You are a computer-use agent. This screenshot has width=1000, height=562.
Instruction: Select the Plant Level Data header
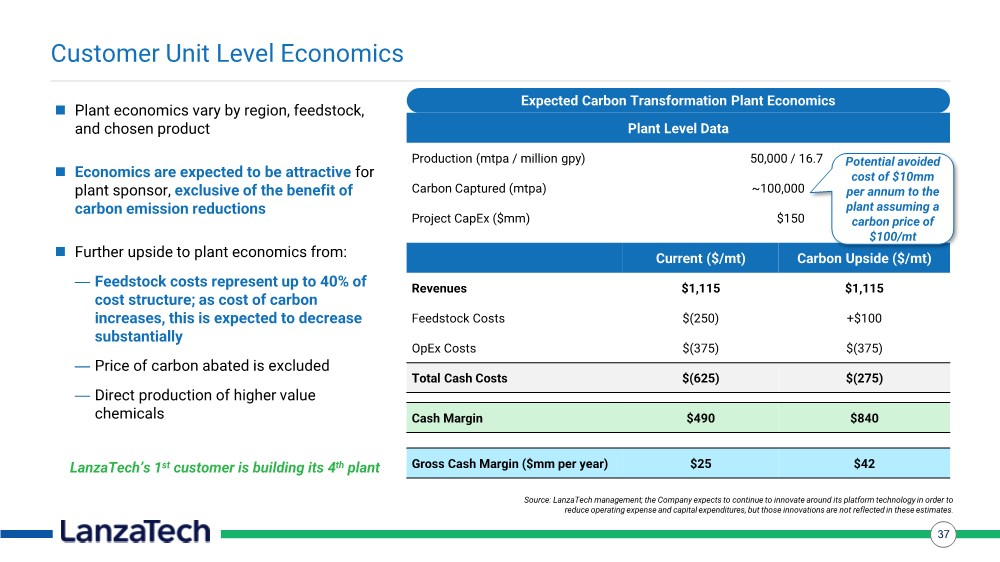coord(678,128)
